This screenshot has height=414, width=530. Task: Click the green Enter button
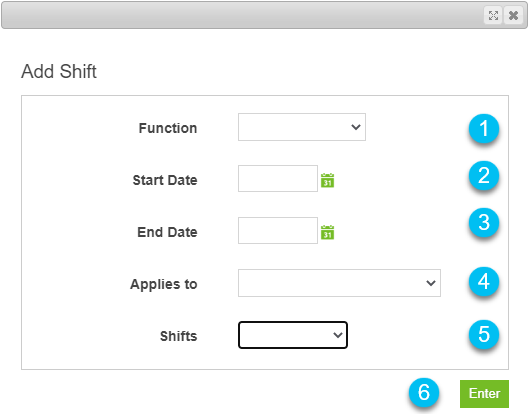point(484,394)
